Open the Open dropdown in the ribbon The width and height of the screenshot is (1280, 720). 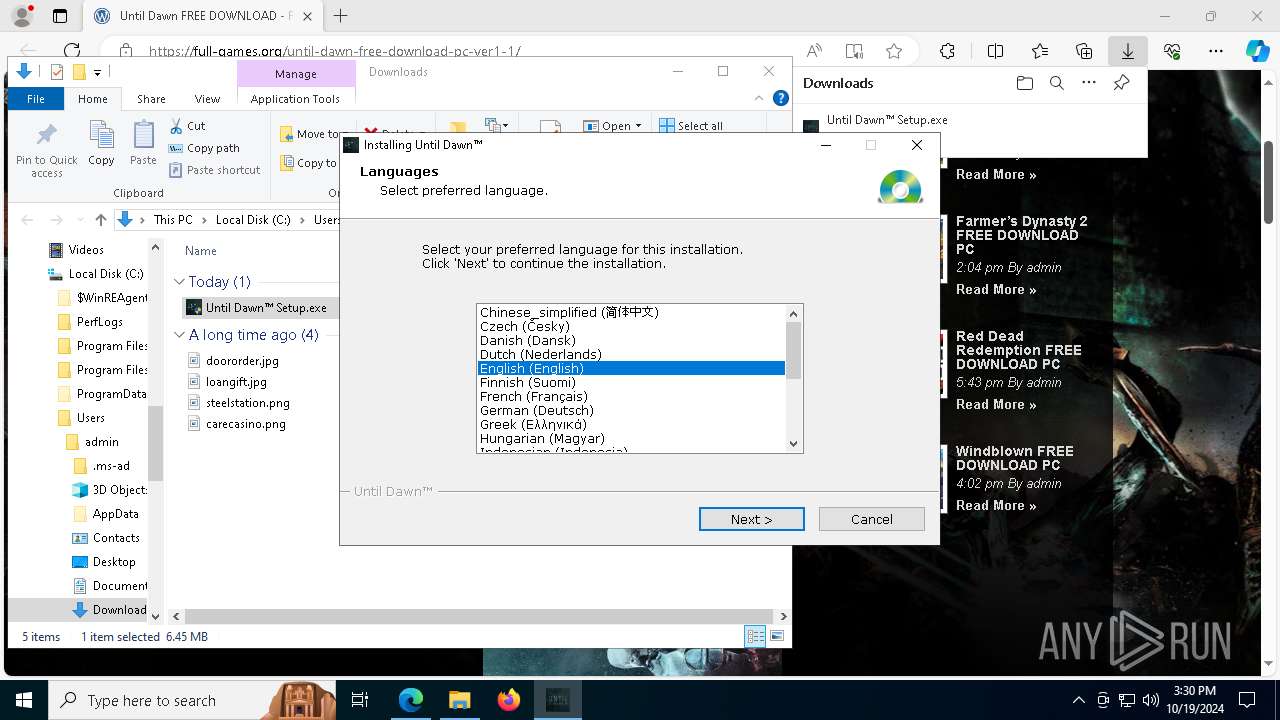click(612, 126)
